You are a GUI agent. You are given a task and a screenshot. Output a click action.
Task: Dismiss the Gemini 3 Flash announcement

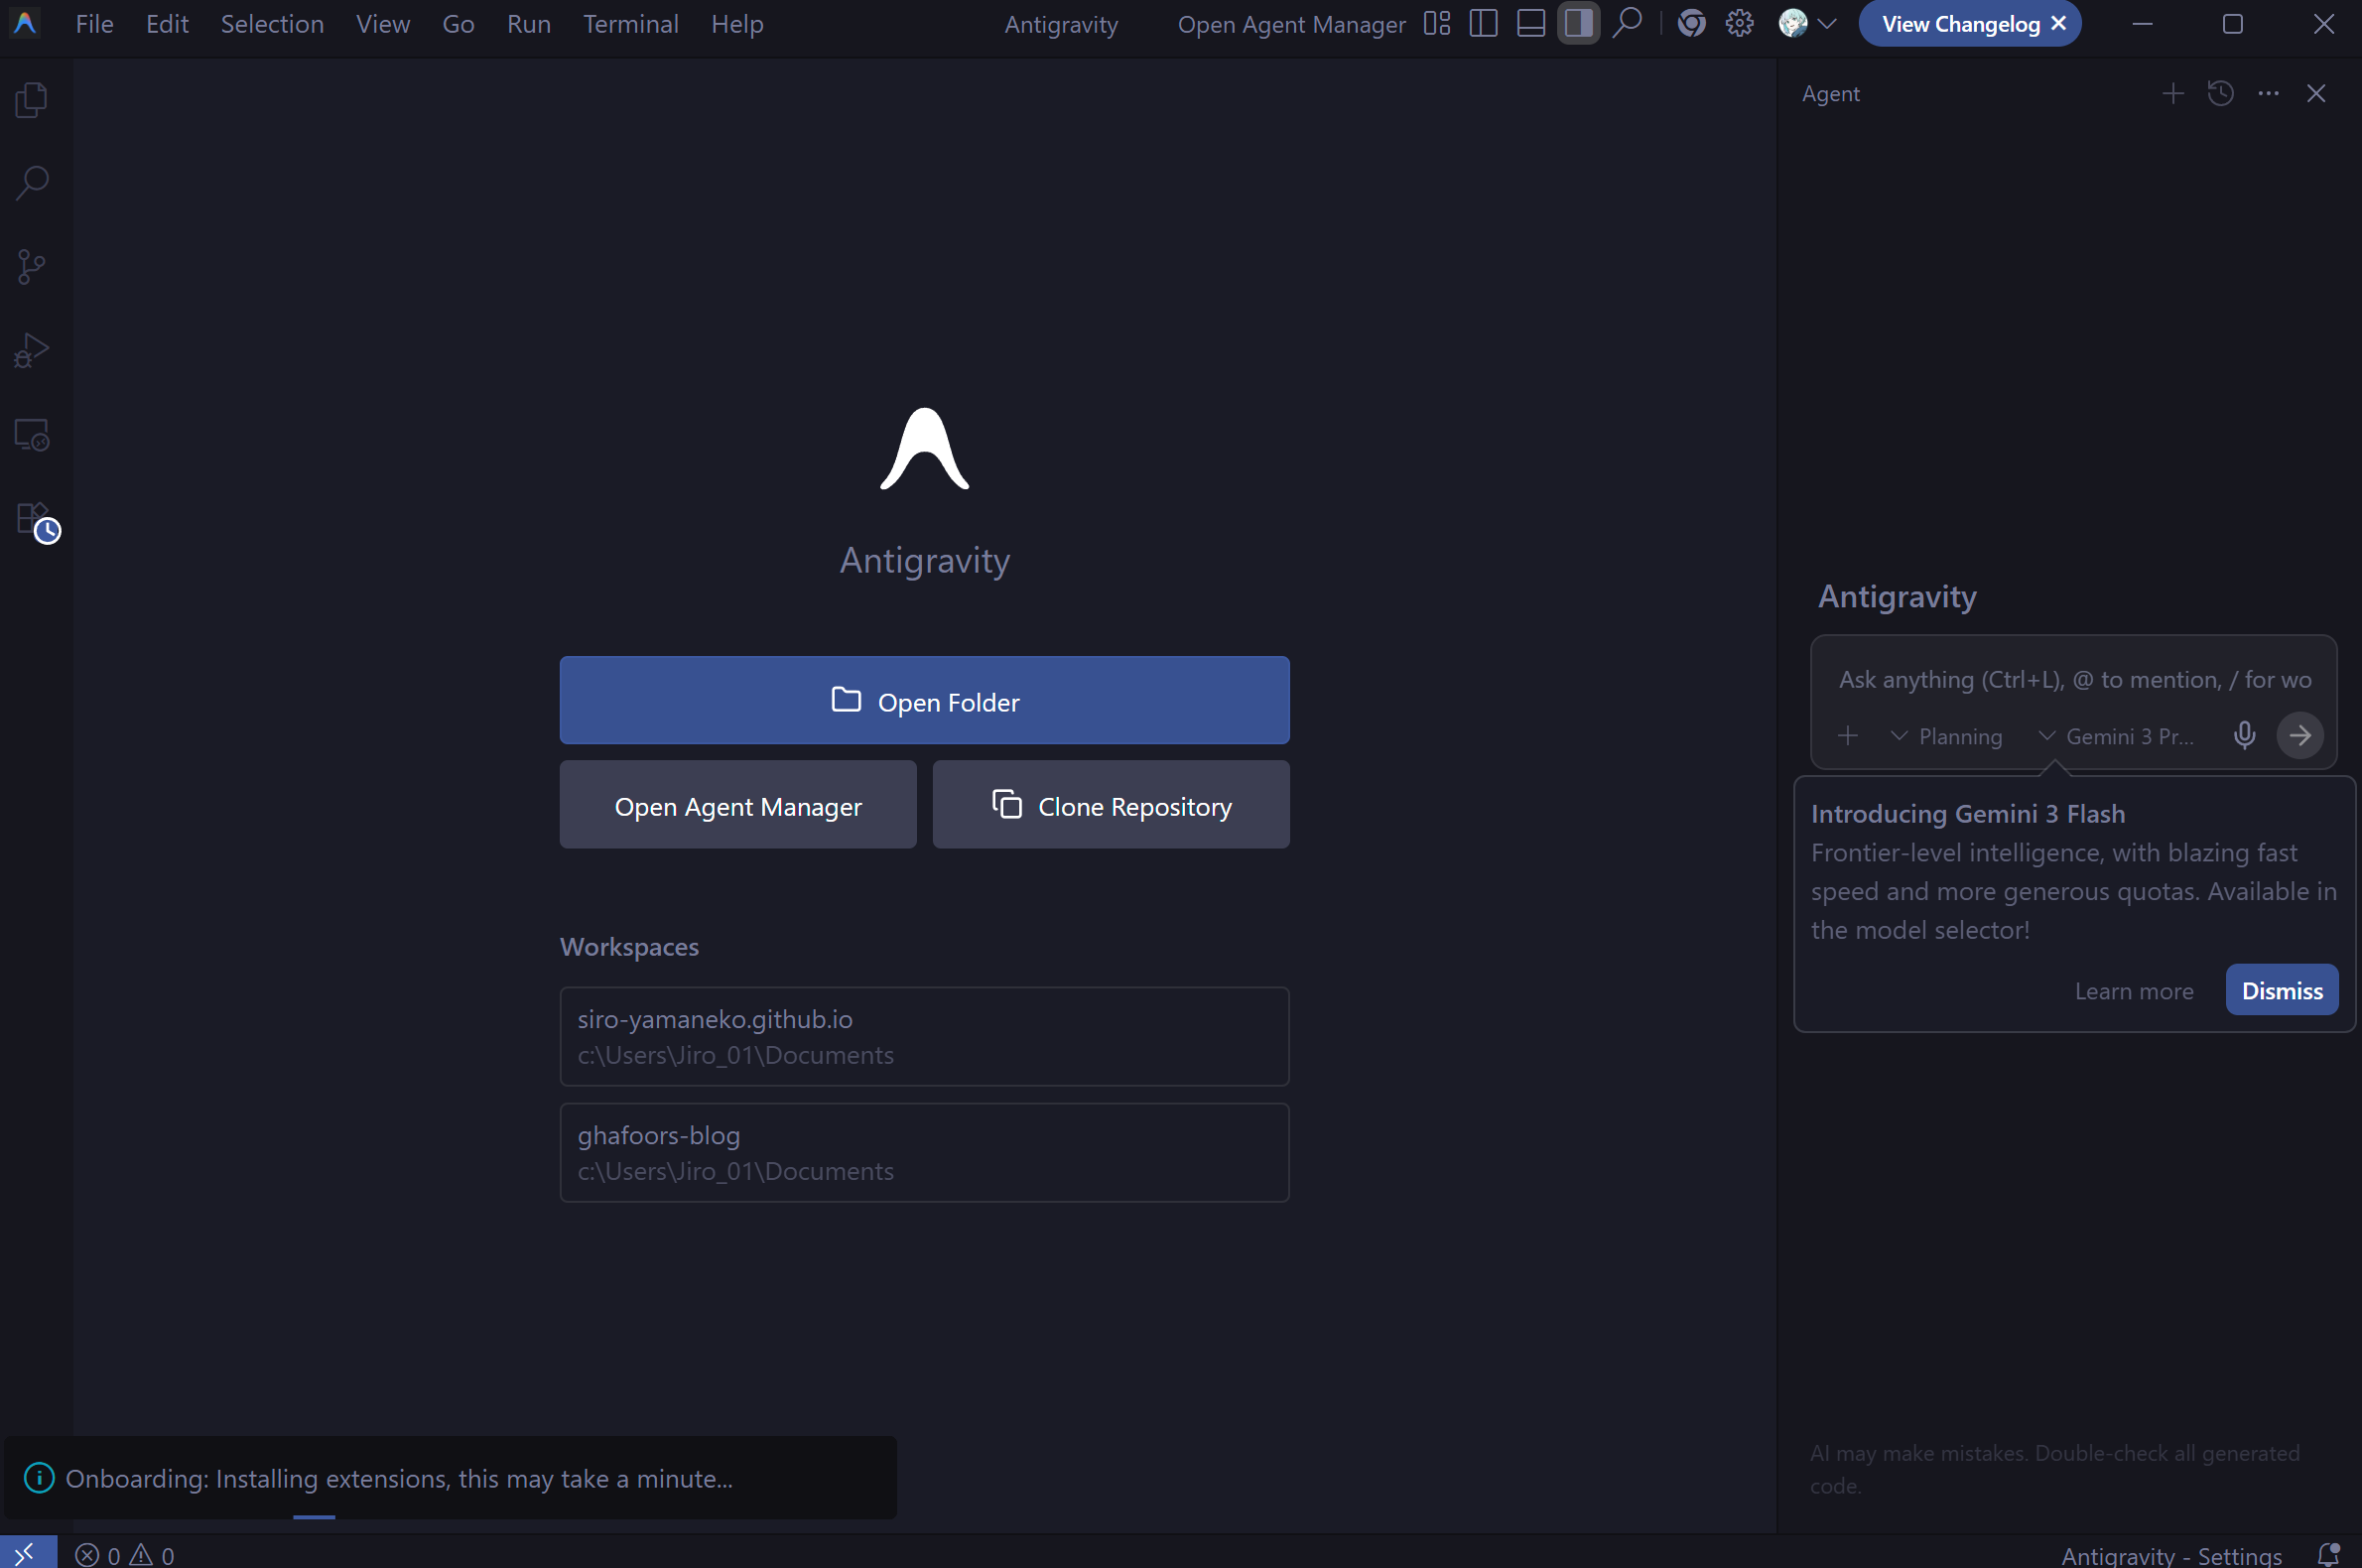click(x=2281, y=991)
